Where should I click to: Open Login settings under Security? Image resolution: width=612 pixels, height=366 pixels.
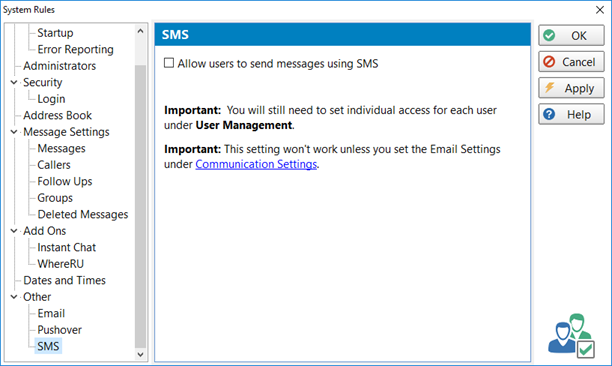tap(51, 99)
